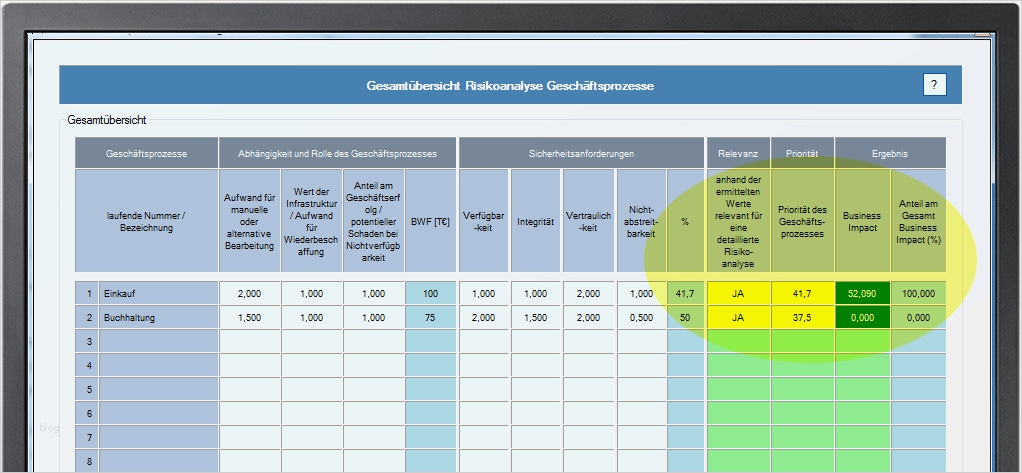Screen dimensions: 1022x473
Task: Click Abhängigkeit und Rolle des Geschäftsprozesses header
Action: click(x=337, y=154)
